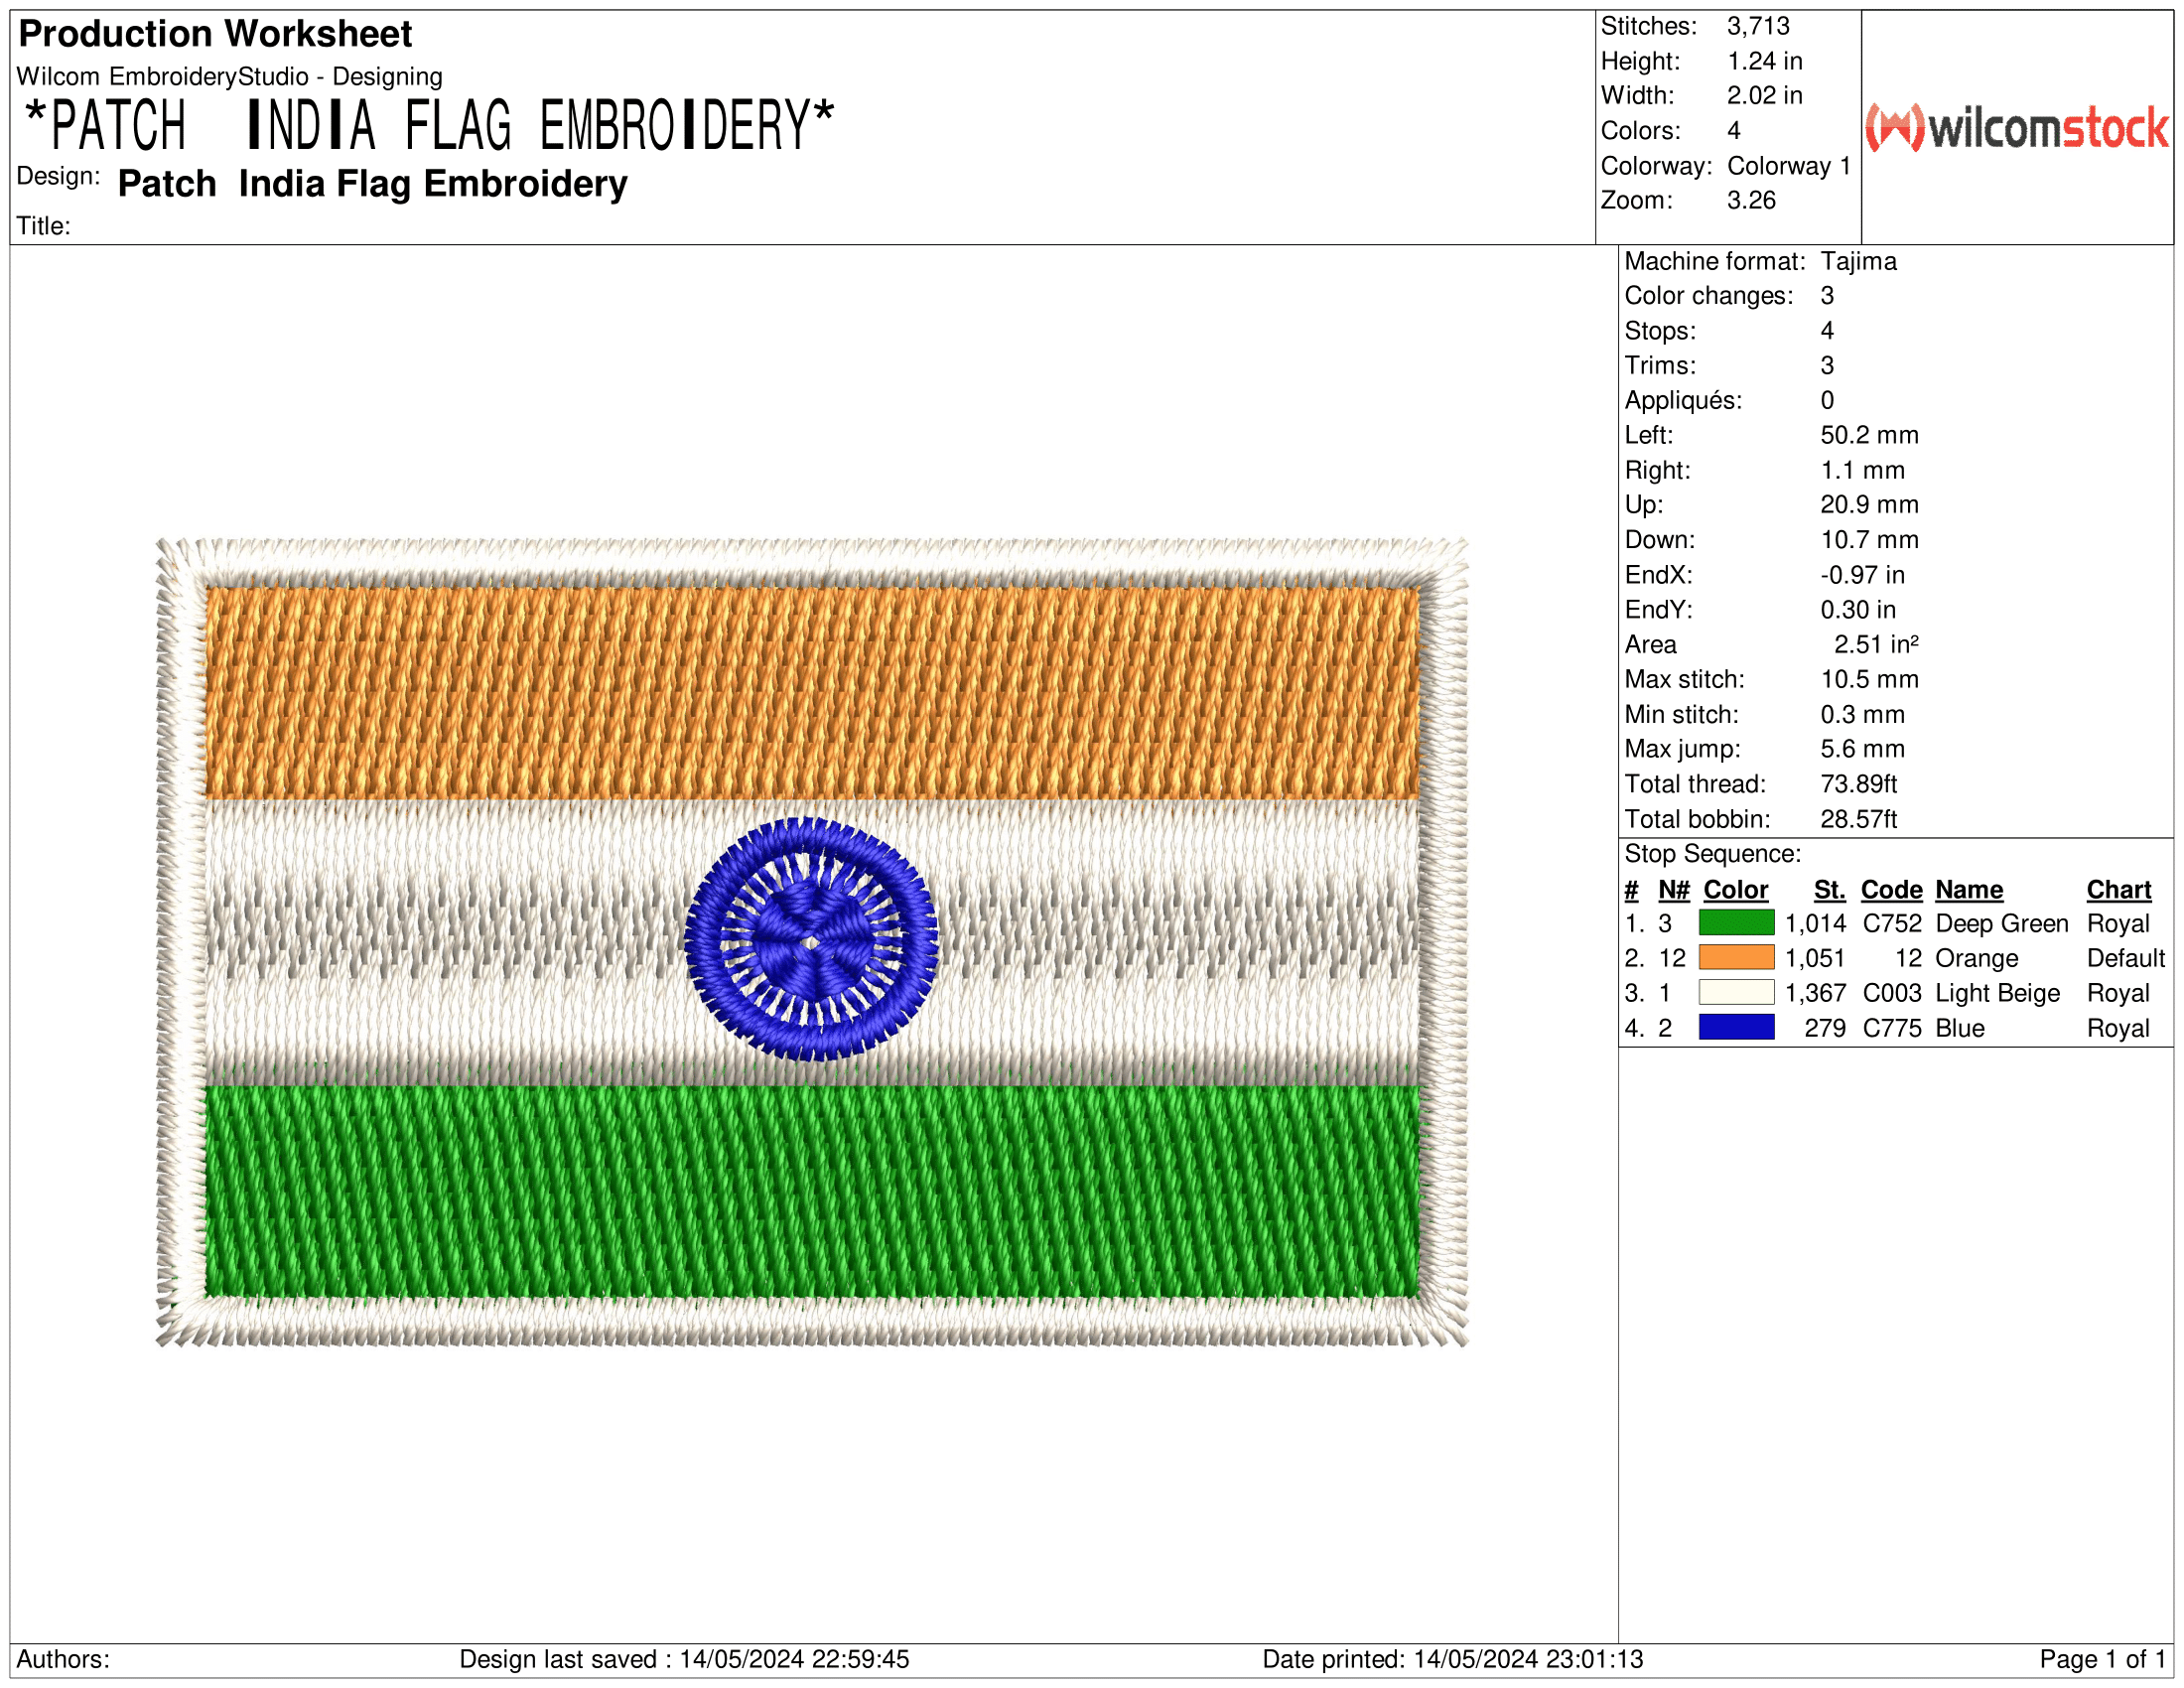Click the Down value '10.7 mm'
This screenshot has width=2184, height=1688.
coord(1868,540)
